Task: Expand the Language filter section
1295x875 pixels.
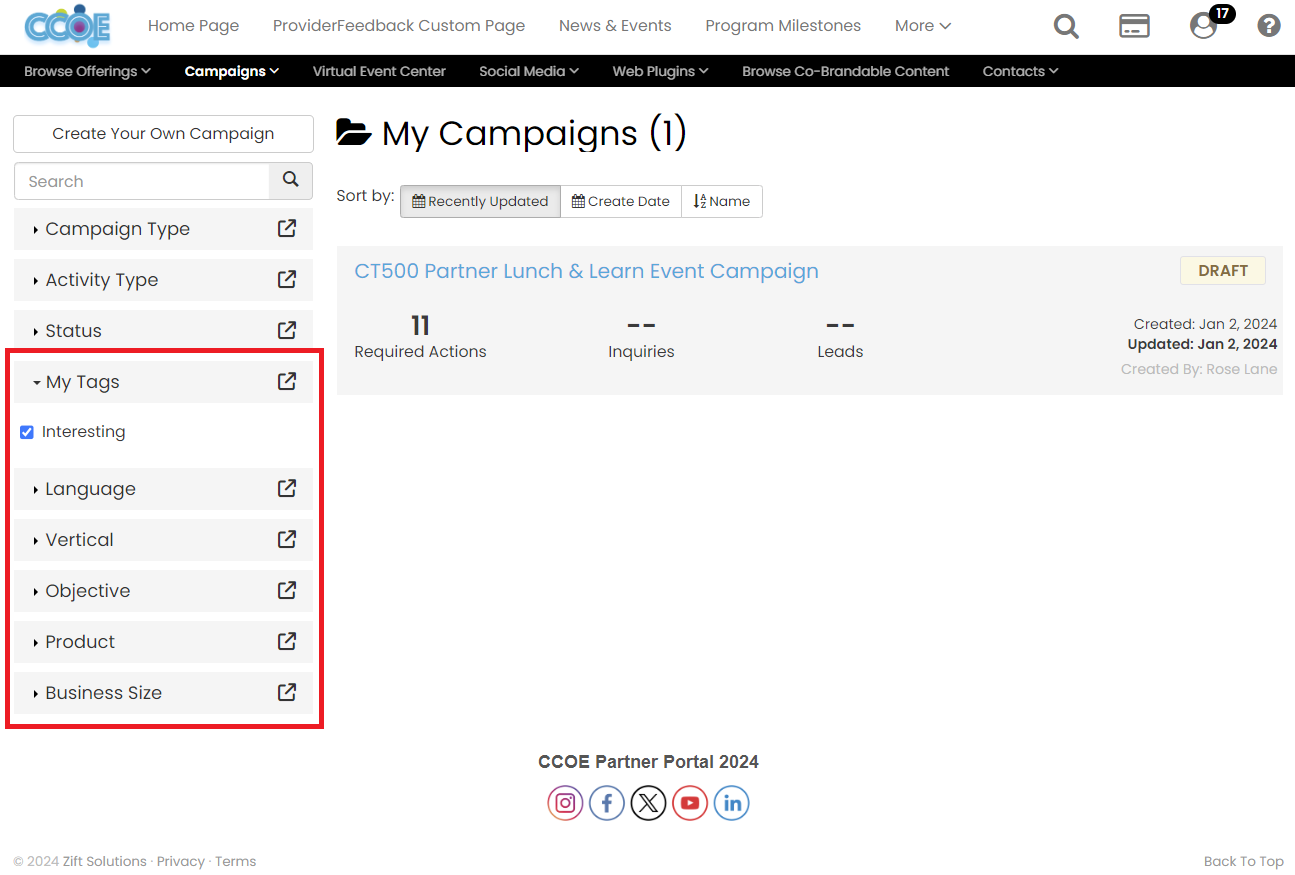Action: pyautogui.click(x=90, y=489)
